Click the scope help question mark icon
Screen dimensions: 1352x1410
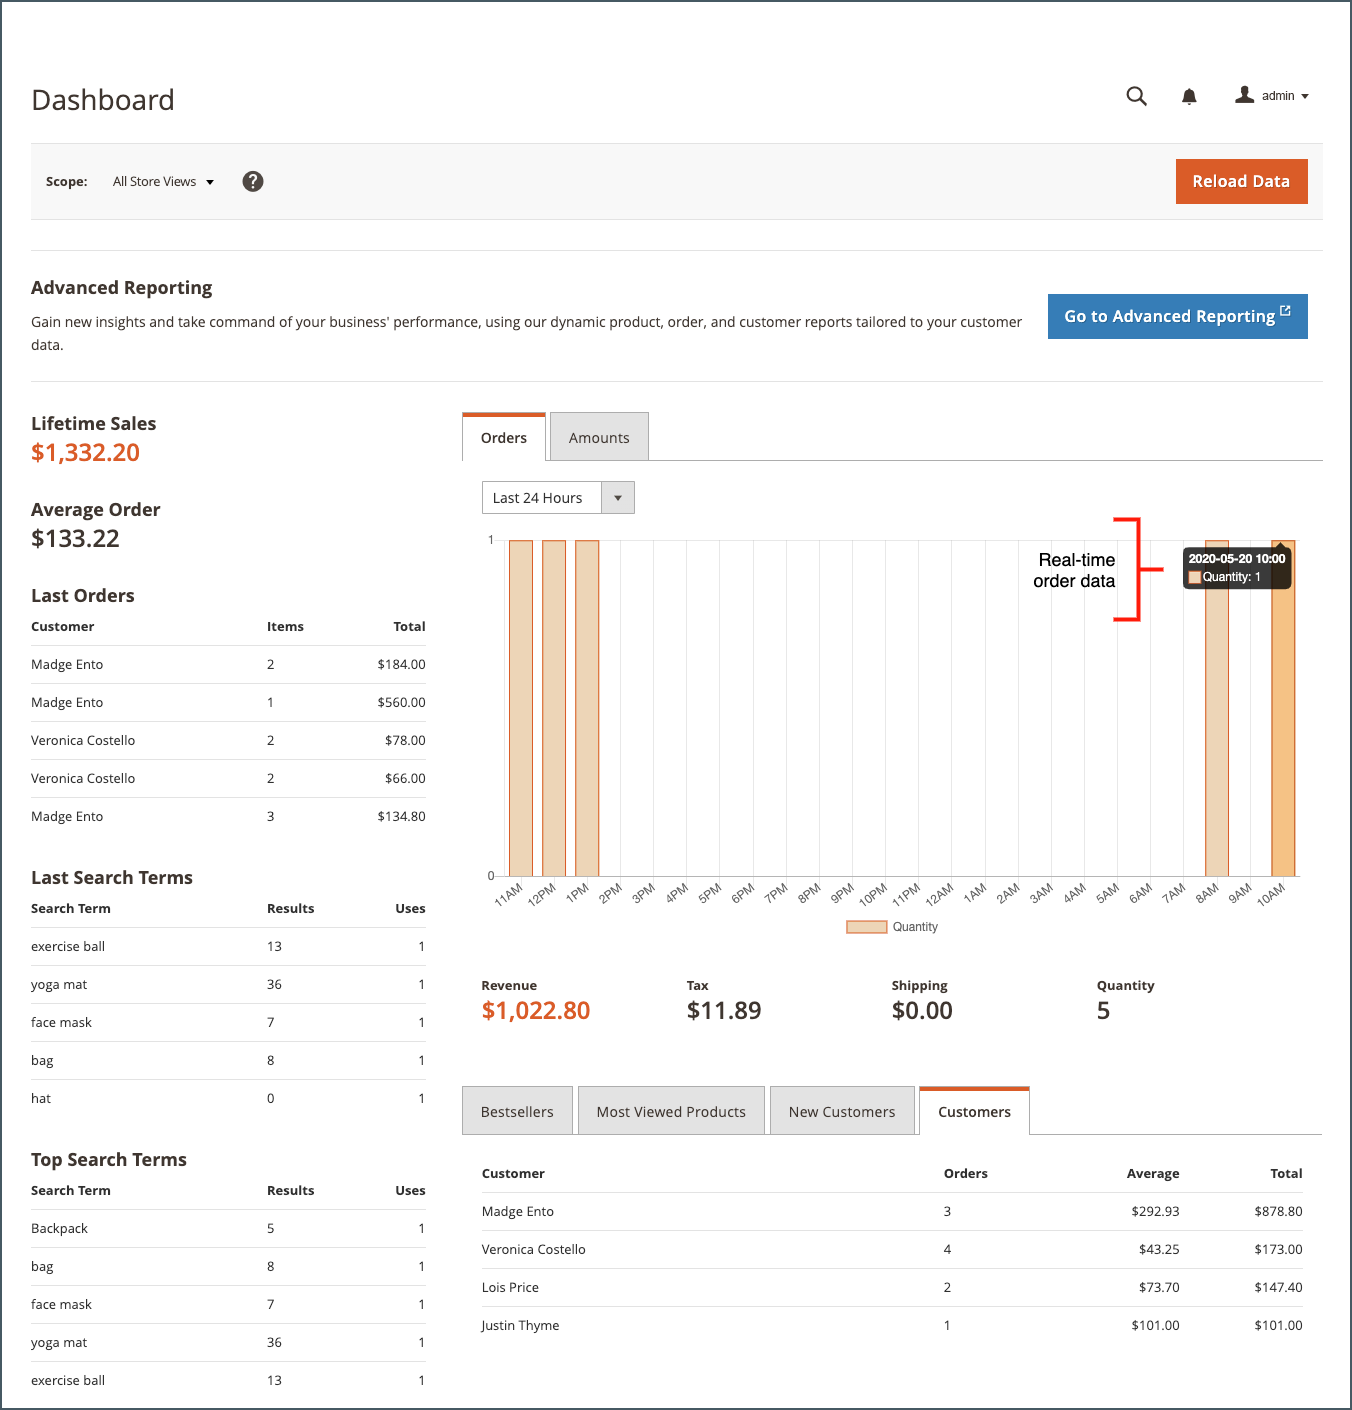[x=253, y=181]
